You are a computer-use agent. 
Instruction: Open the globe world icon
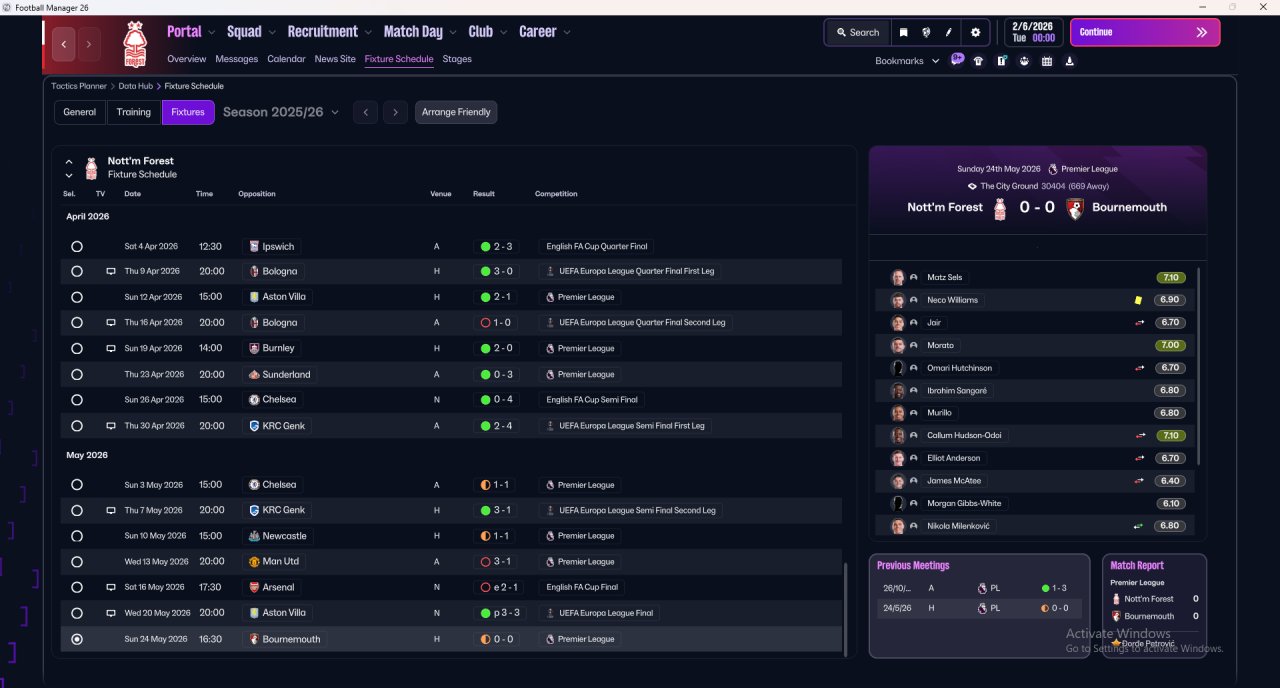(x=927, y=32)
